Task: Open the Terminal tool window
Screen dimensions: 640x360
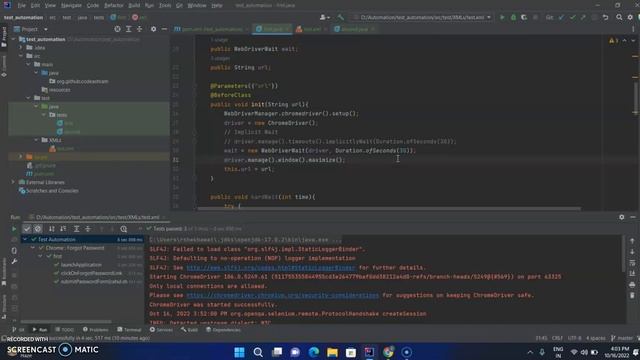Action: tap(129, 330)
